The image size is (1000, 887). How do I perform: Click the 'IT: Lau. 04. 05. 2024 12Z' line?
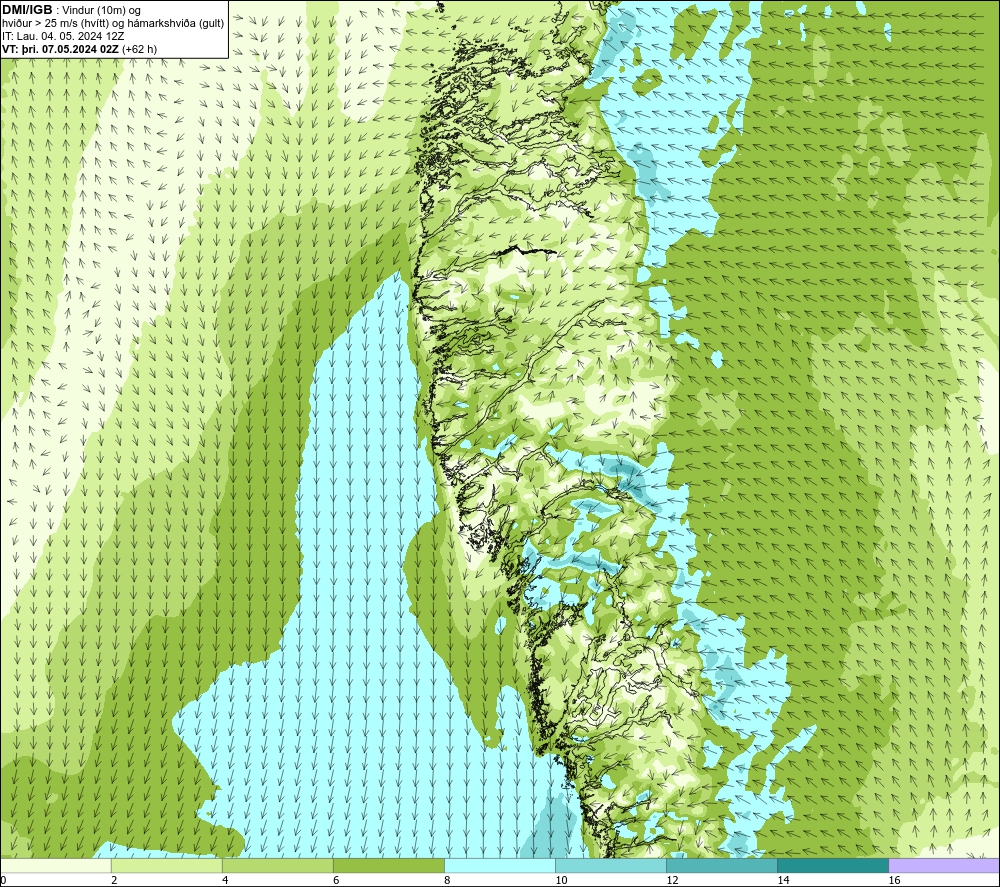click(x=63, y=36)
